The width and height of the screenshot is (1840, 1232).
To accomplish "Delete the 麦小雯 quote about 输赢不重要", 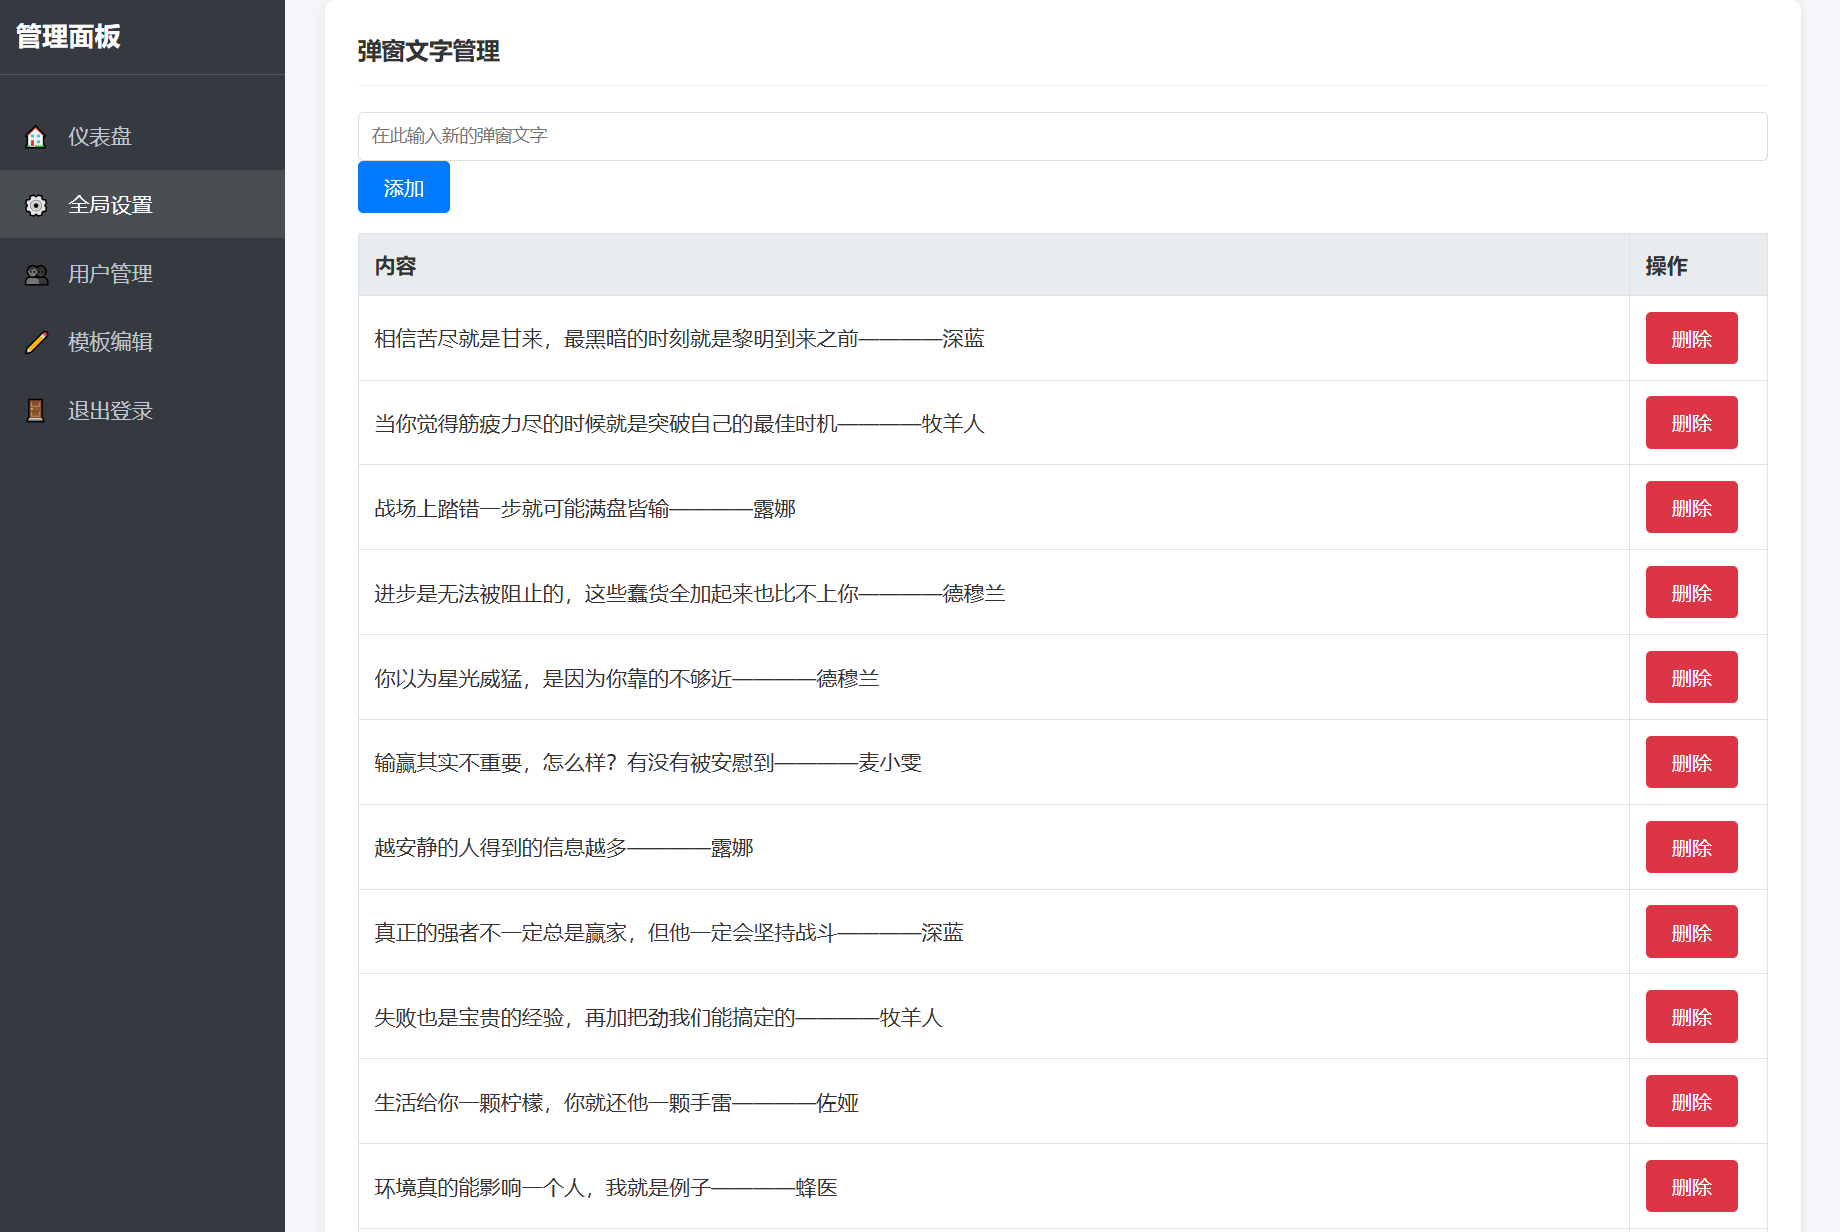I will pyautogui.click(x=1691, y=761).
